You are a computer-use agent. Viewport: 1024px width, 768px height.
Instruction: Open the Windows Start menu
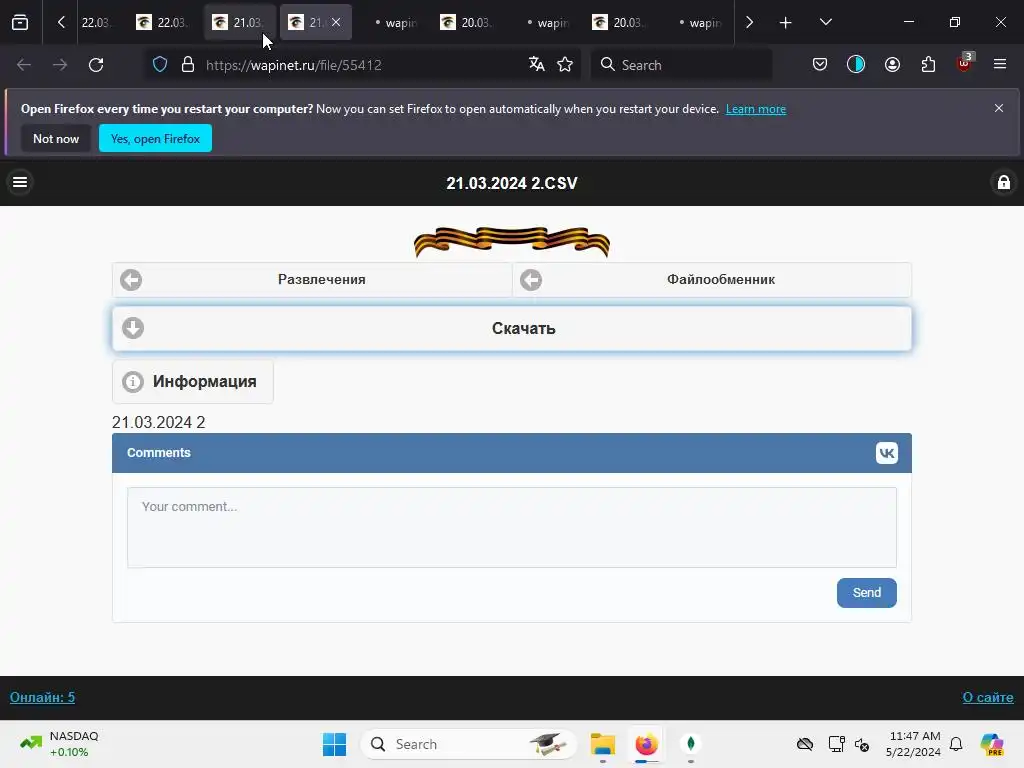334,744
